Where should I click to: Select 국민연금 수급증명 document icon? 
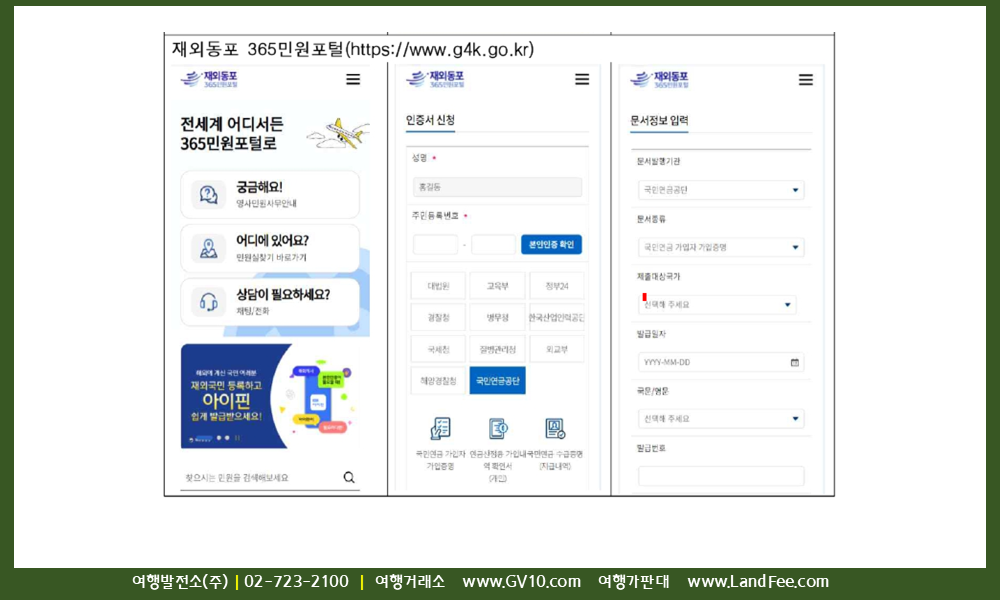[554, 430]
